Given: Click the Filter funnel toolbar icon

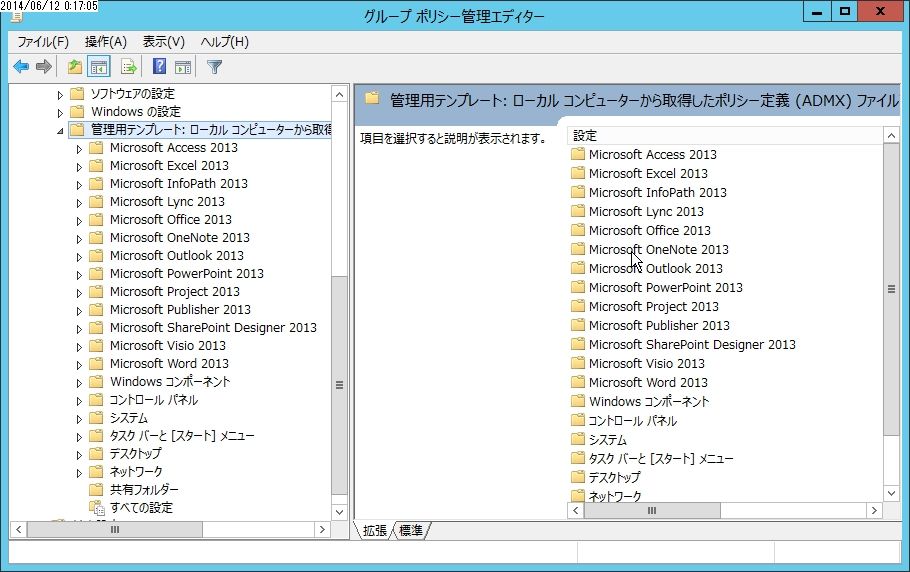Looking at the screenshot, I should click(214, 67).
